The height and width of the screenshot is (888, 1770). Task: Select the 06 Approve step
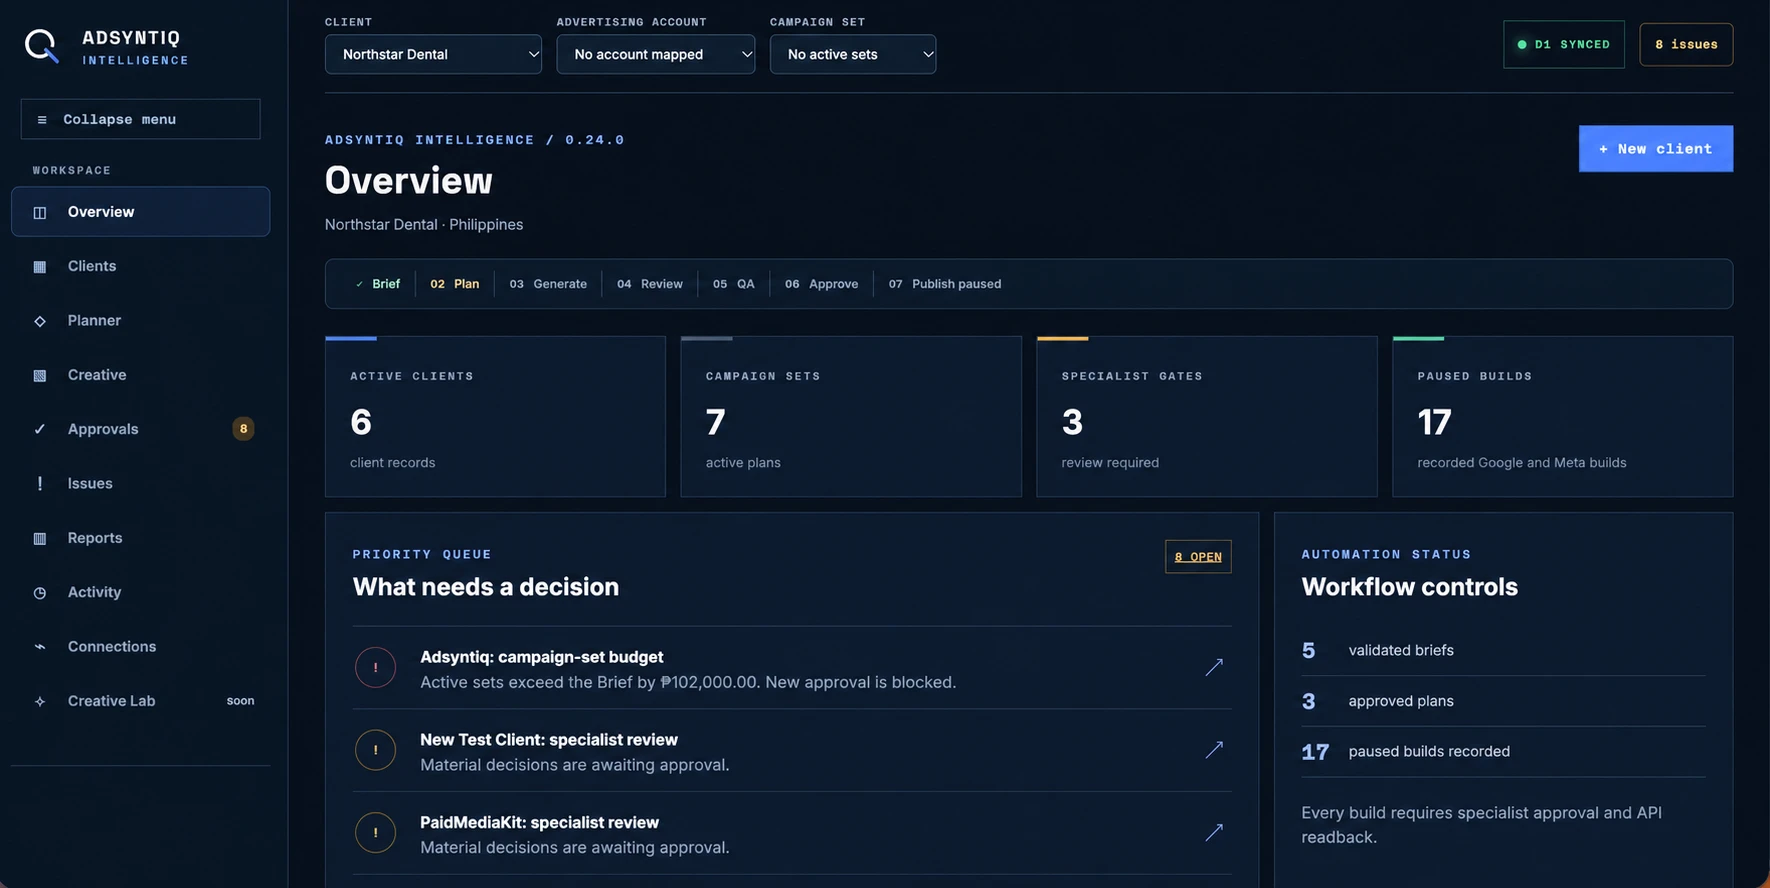822,284
